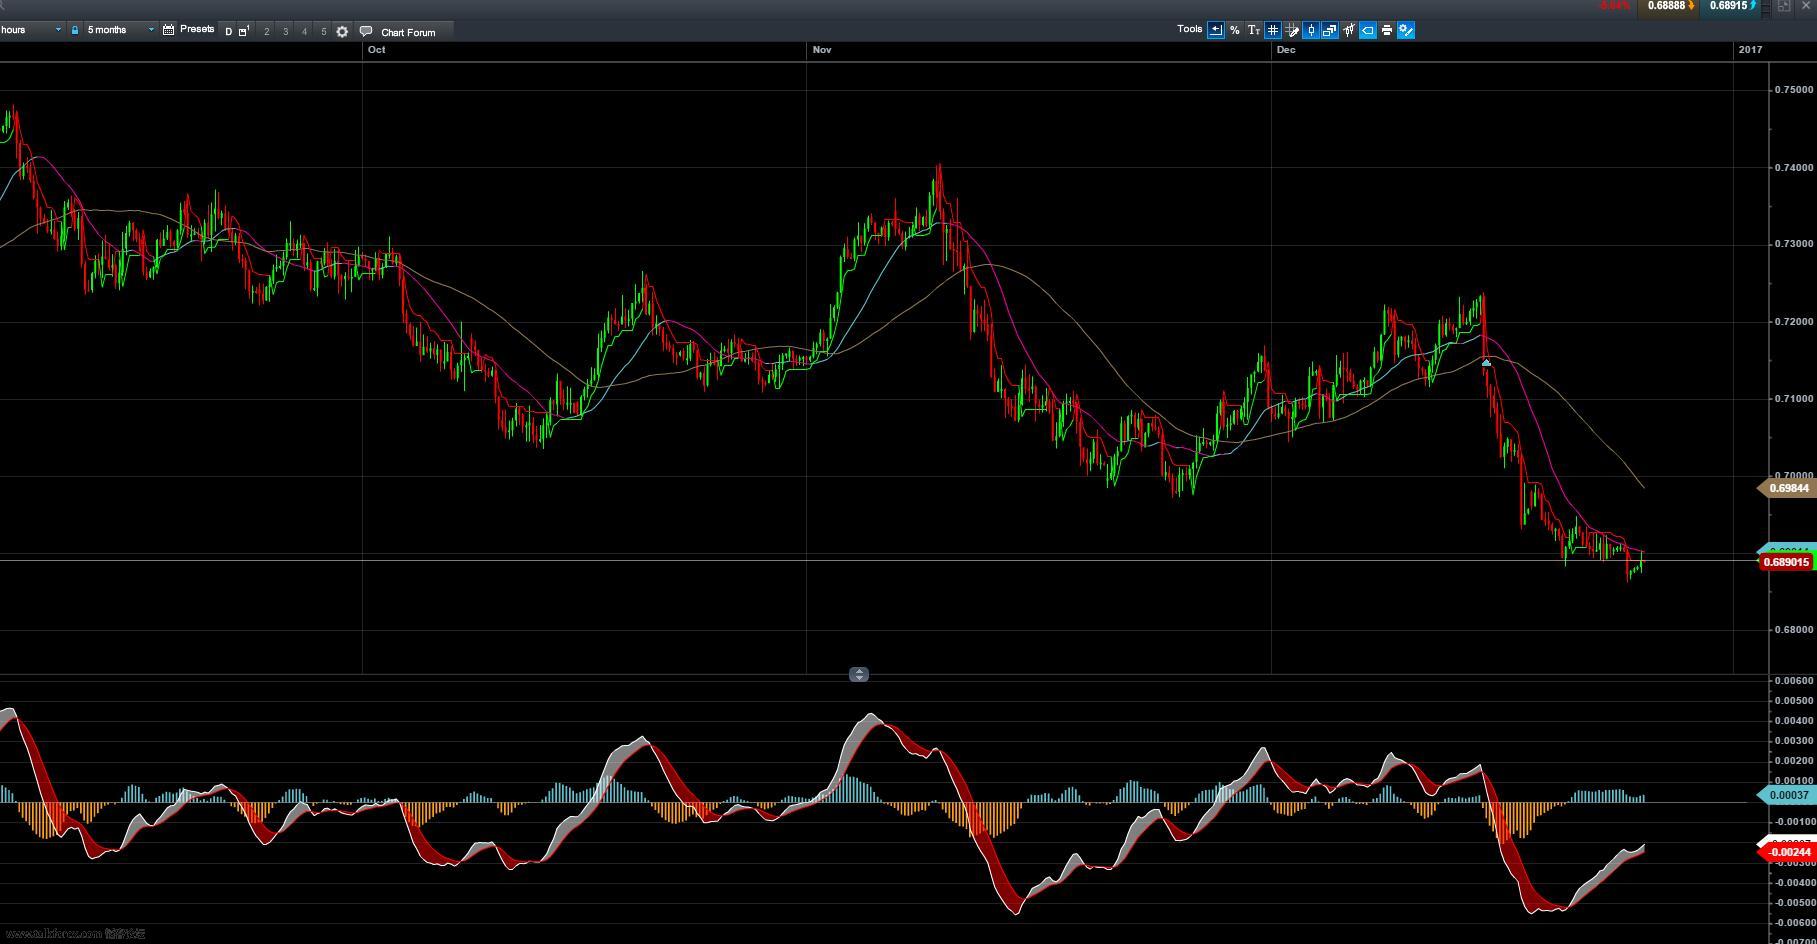Select the text annotation tool
Image resolution: width=1817 pixels, height=944 pixels.
[1253, 30]
